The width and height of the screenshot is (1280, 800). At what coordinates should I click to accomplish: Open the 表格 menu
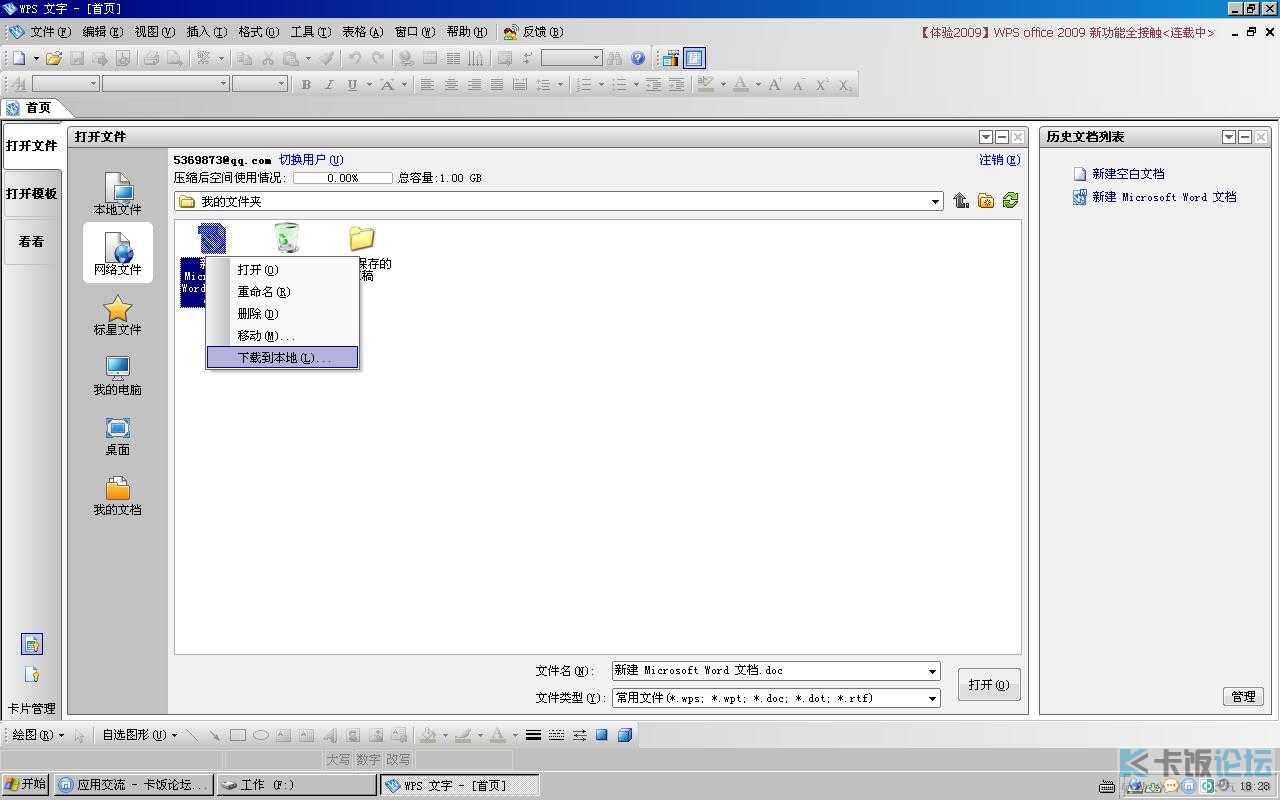click(x=362, y=32)
